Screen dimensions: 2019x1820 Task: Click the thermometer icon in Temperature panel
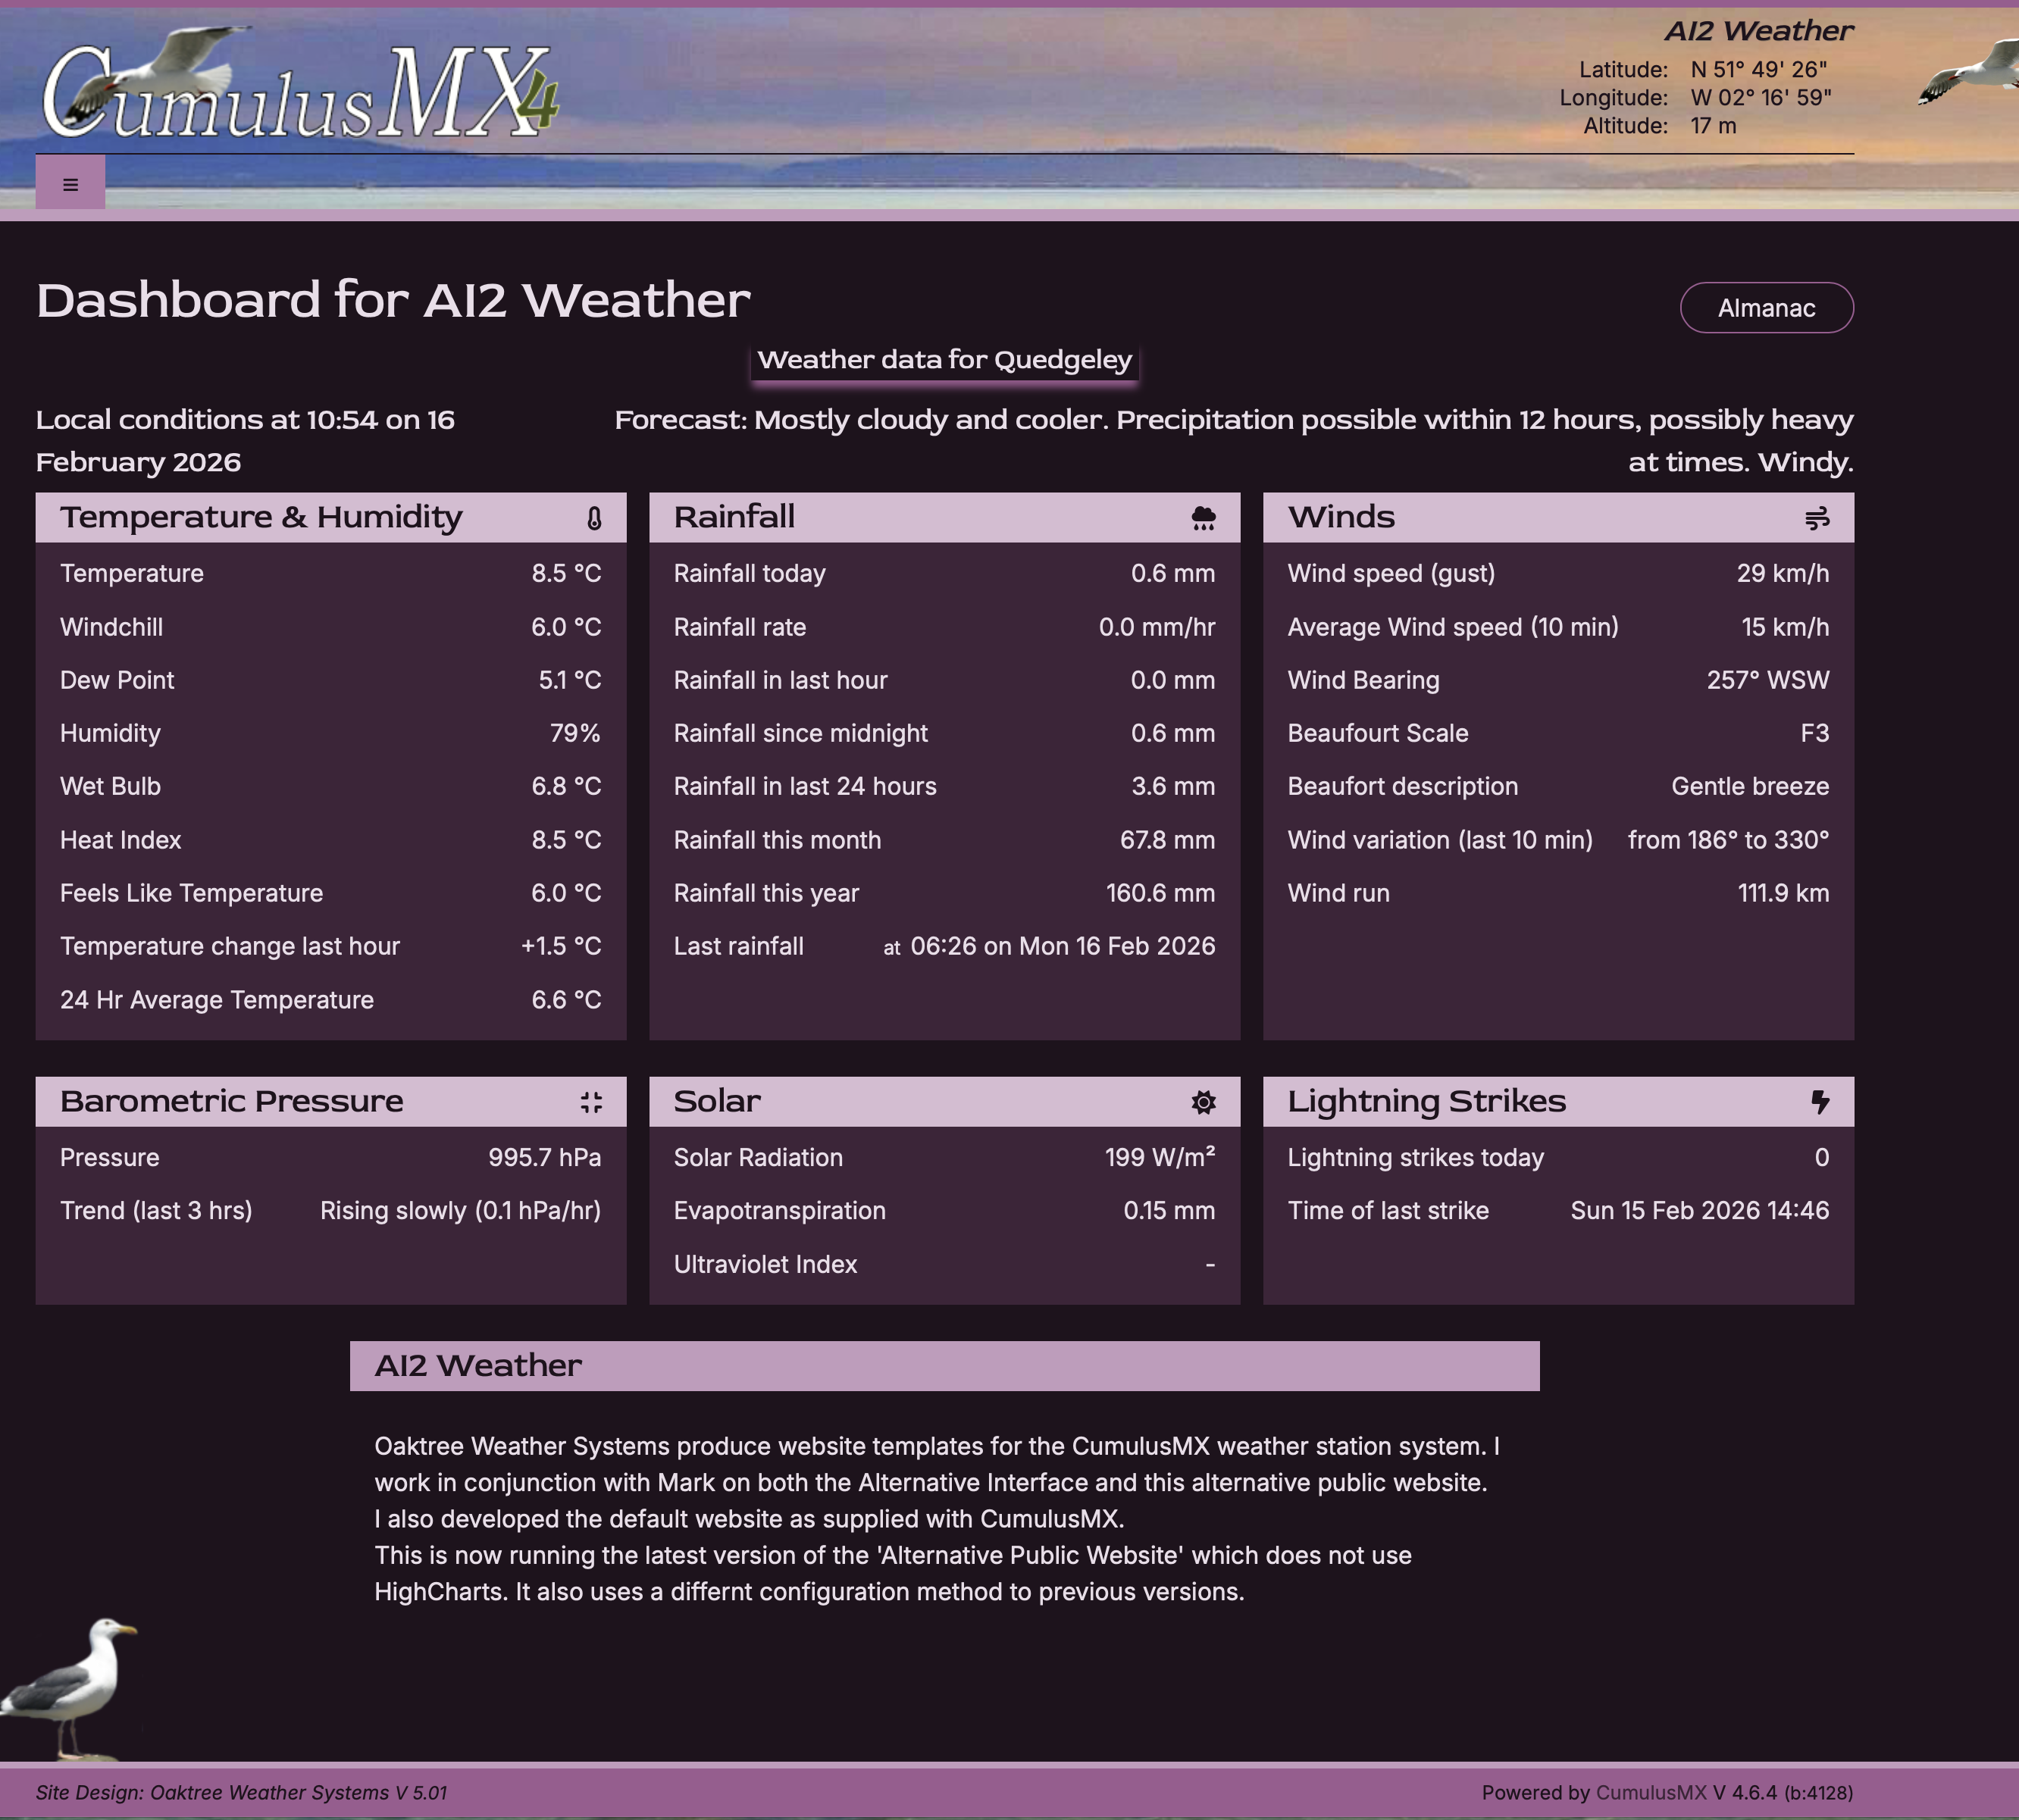tap(594, 518)
